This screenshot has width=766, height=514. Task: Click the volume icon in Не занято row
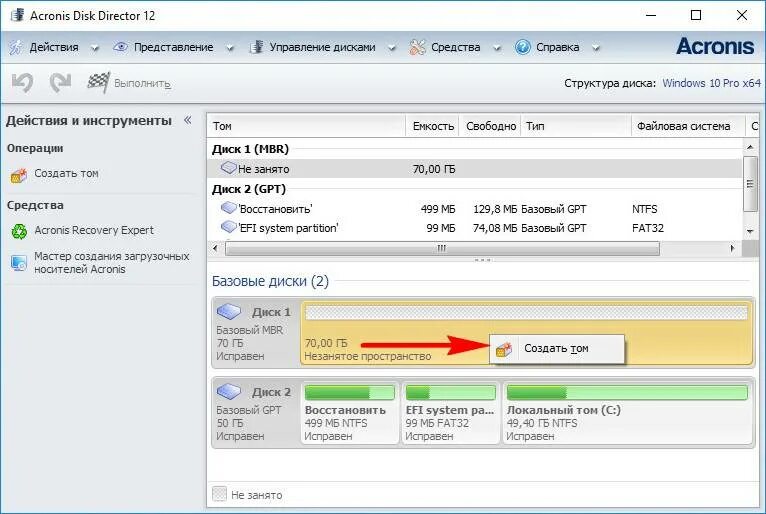(229, 168)
